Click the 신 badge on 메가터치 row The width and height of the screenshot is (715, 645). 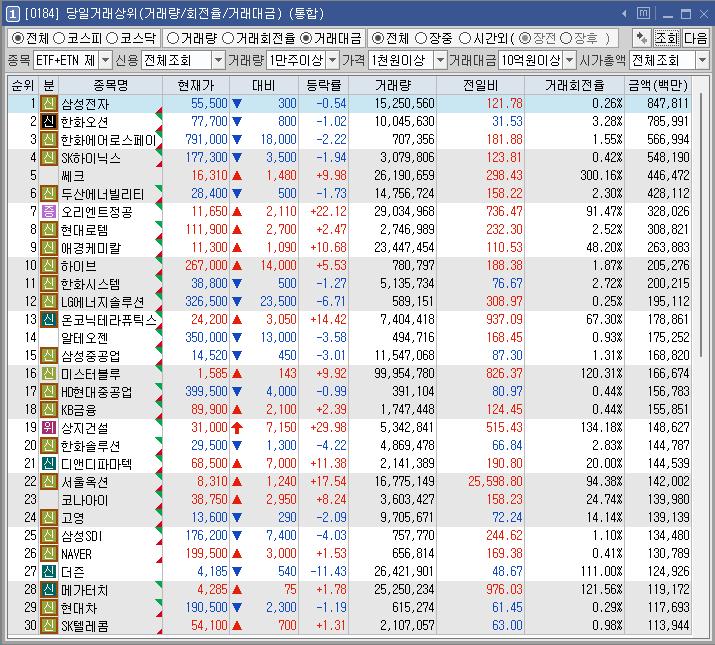pos(48,589)
